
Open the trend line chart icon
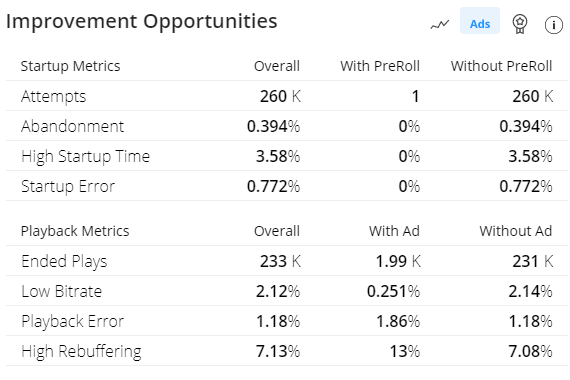pos(440,24)
